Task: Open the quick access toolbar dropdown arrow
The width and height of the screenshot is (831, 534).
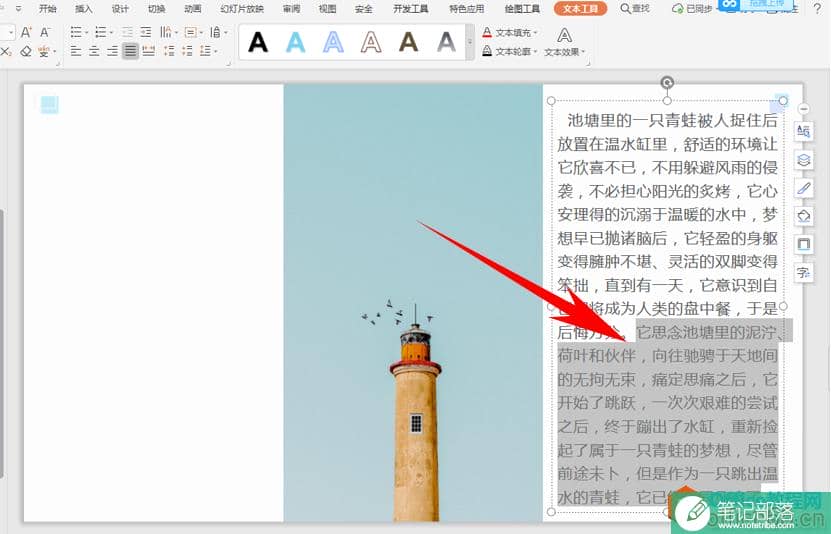Action: pyautogui.click(x=19, y=9)
